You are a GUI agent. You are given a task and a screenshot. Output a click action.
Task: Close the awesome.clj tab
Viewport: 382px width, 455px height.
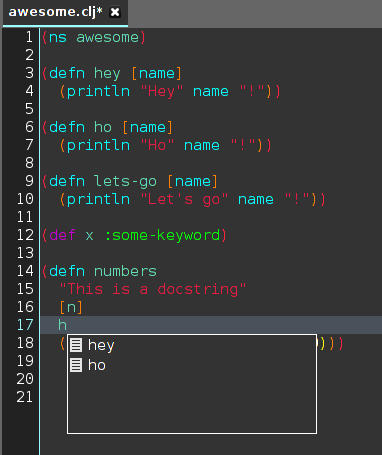point(115,12)
